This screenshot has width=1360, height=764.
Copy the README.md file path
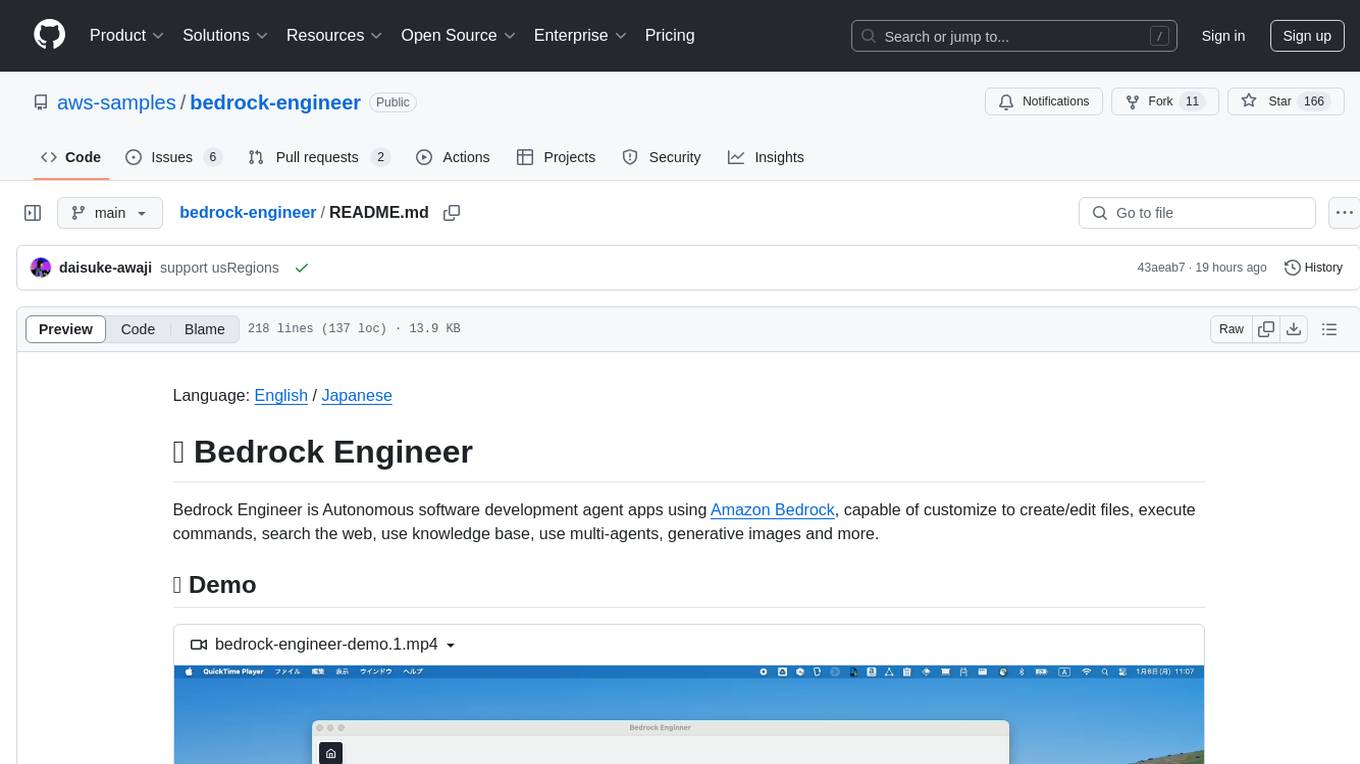[x=452, y=213]
